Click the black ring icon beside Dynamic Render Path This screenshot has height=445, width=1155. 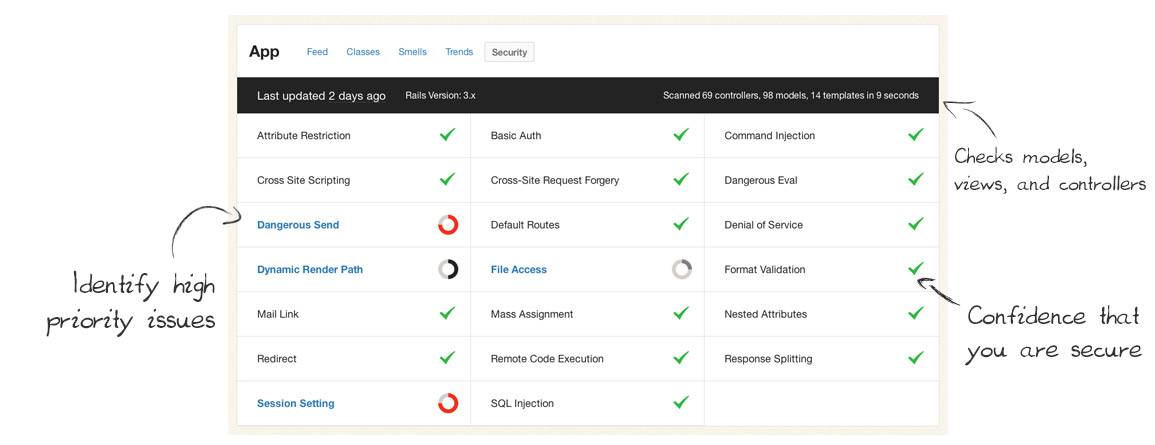click(x=448, y=270)
